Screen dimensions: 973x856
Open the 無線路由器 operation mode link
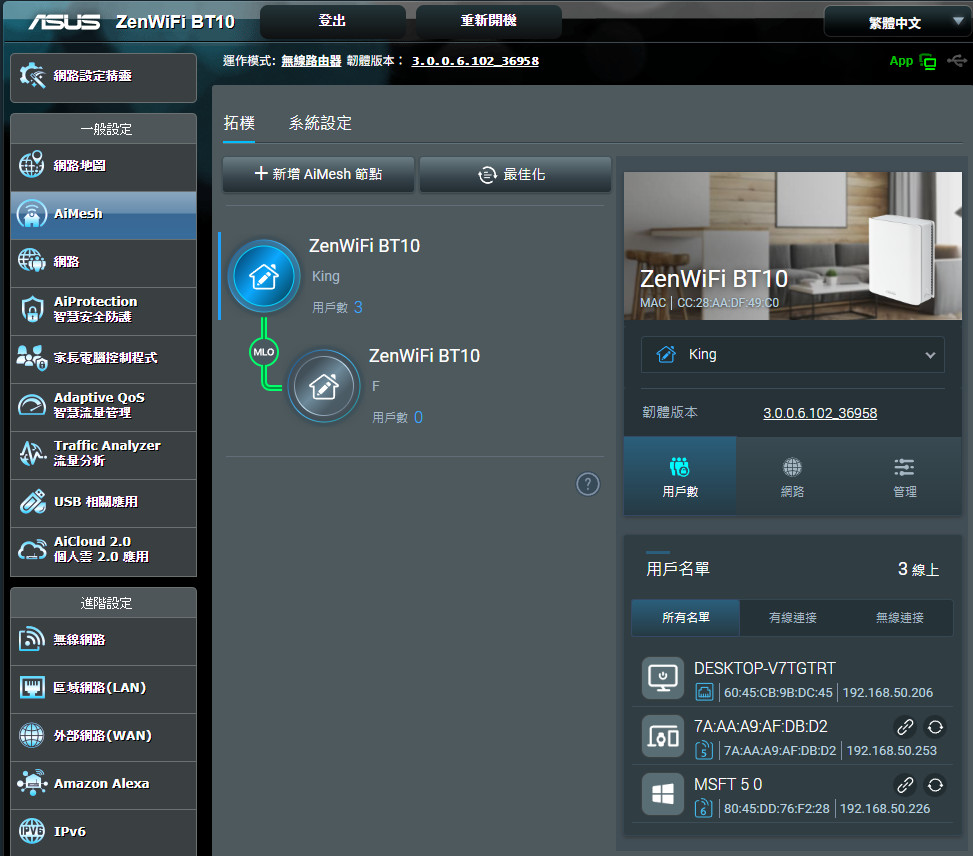[x=312, y=61]
